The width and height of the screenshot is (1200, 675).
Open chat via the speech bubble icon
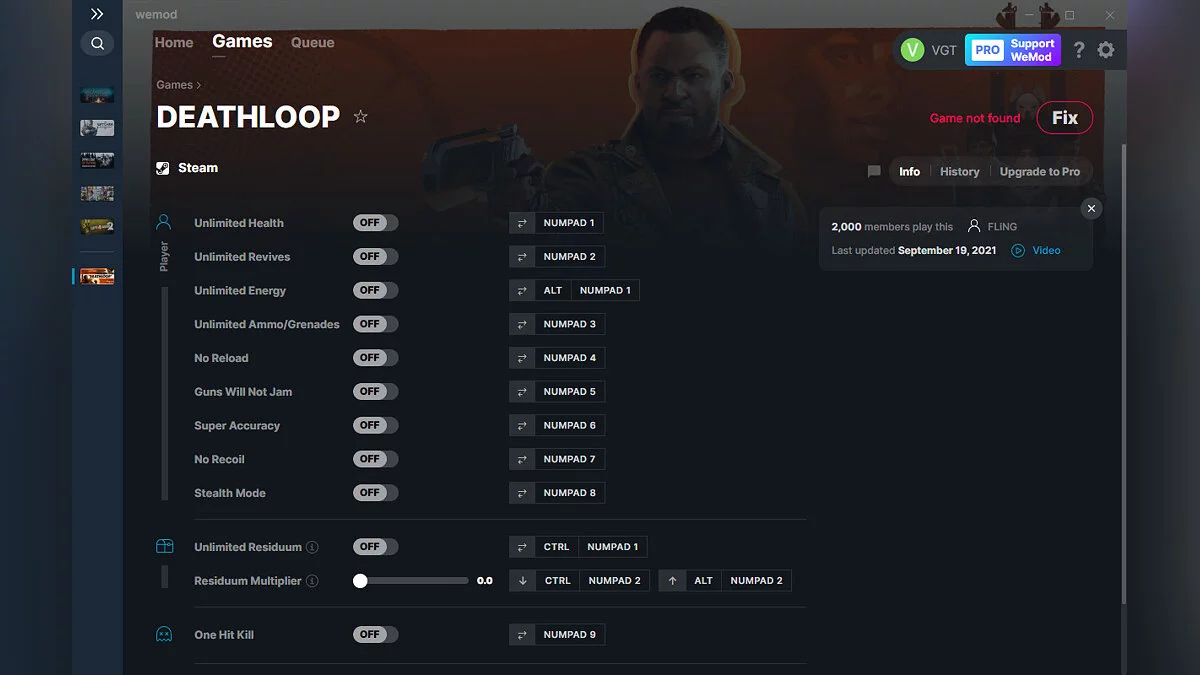pos(873,171)
